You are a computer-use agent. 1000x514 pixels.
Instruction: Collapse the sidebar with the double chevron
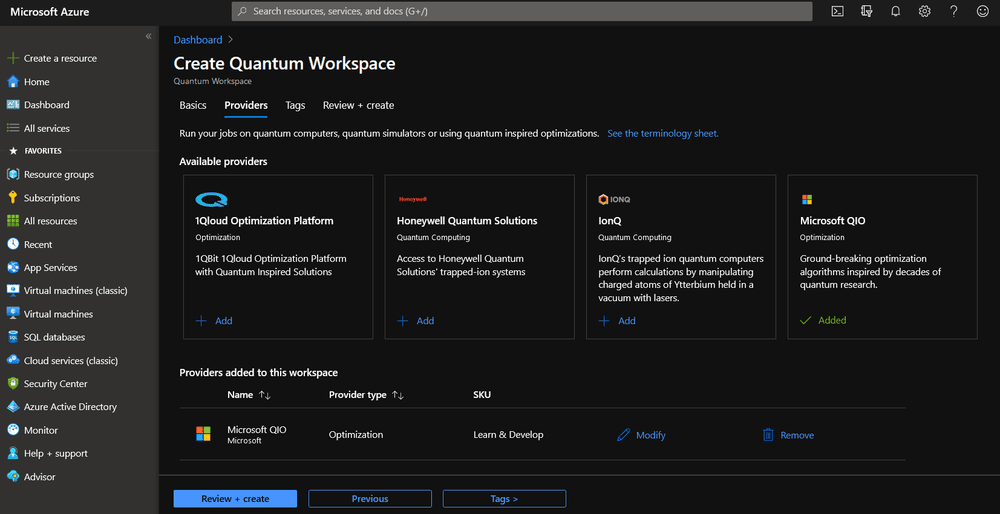point(148,36)
